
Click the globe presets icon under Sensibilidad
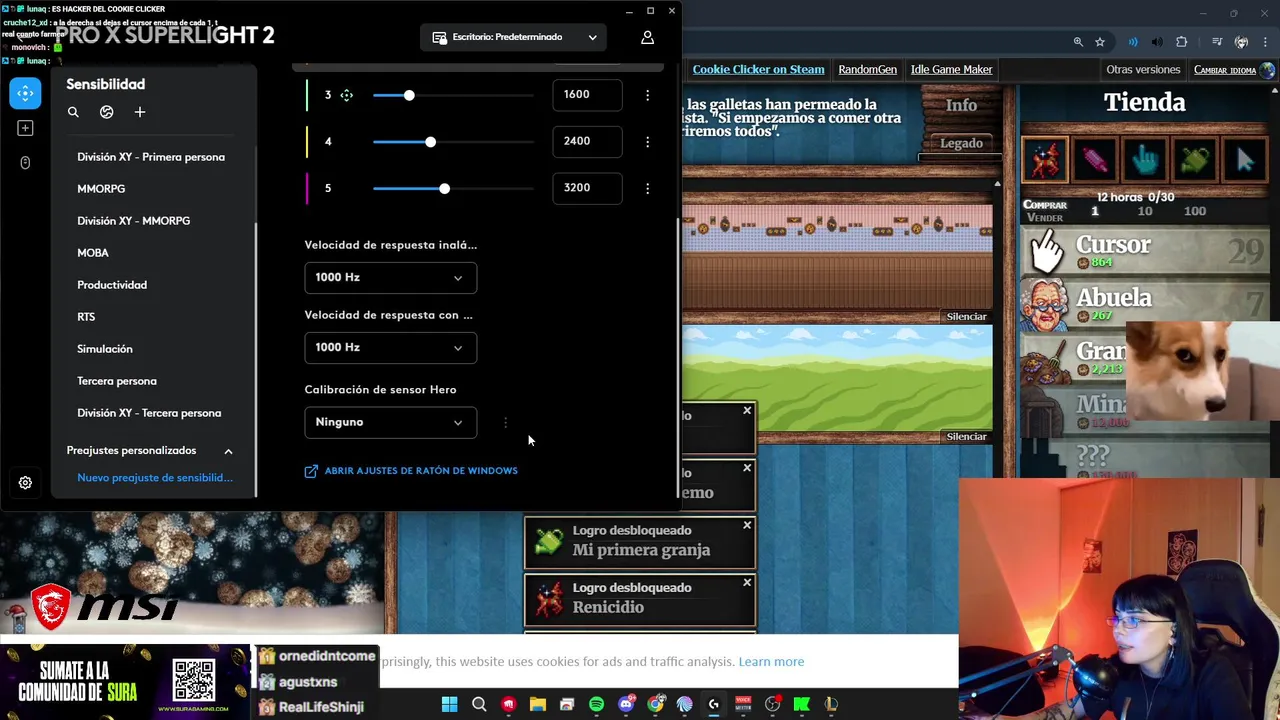click(x=107, y=112)
